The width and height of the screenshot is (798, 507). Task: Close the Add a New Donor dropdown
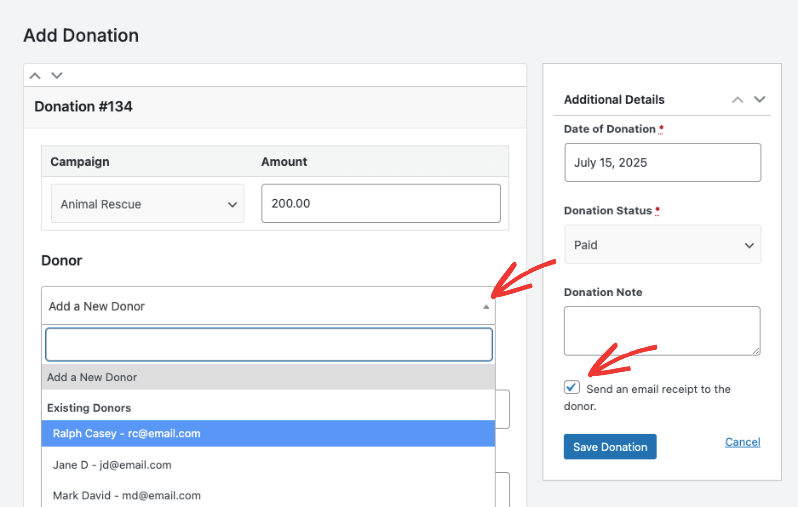point(268,305)
